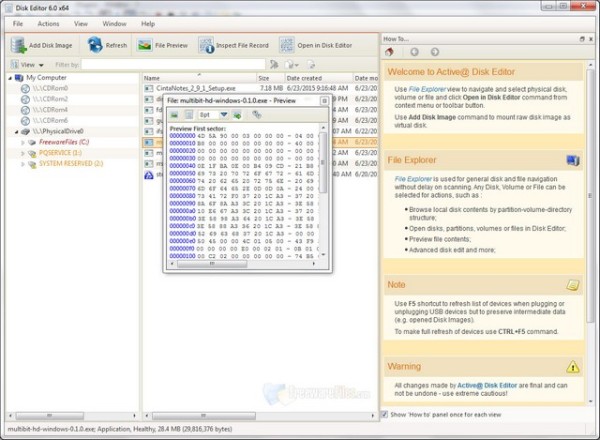The image size is (600, 440).
Task: Open the View menu in menu bar
Action: 81,24
